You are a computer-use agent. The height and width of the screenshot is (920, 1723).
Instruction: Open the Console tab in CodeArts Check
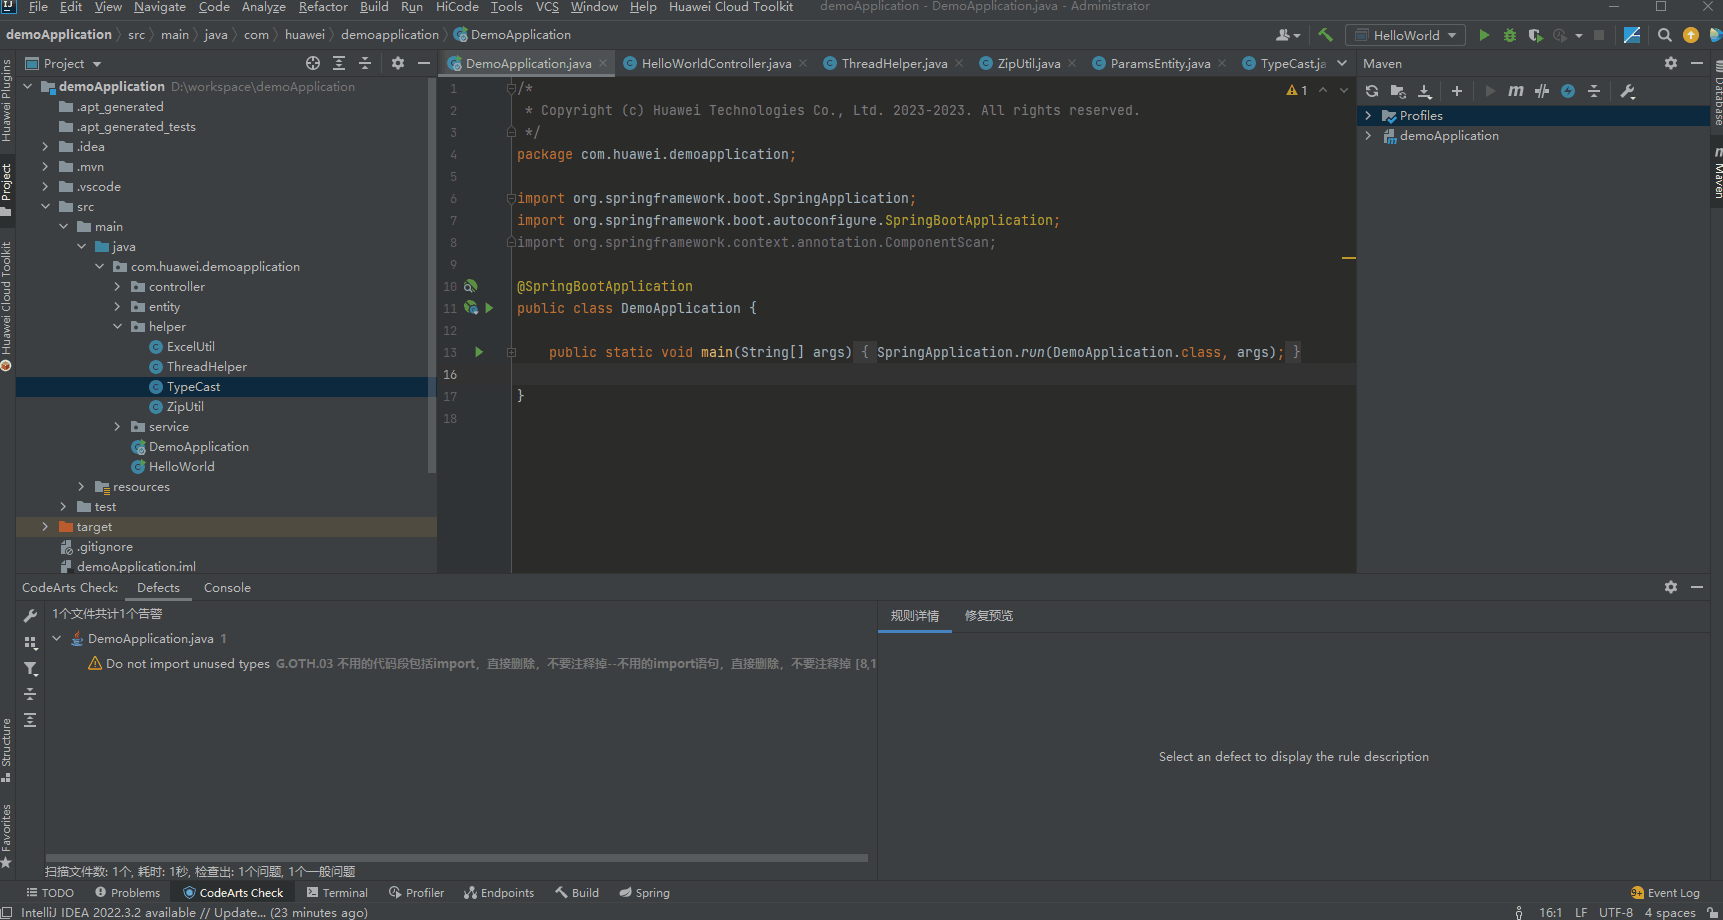tap(227, 588)
